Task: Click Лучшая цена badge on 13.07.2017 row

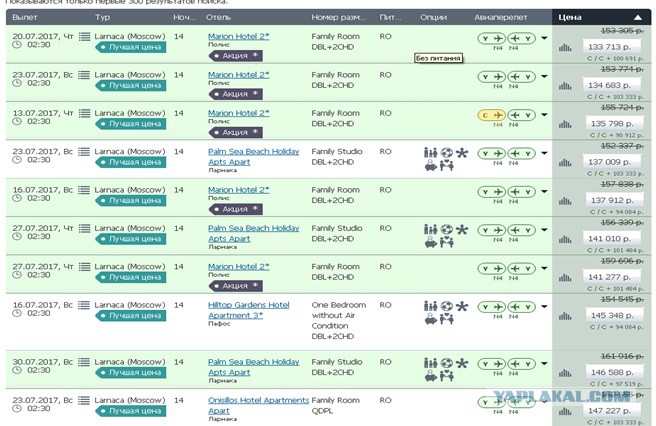Action: click(x=131, y=124)
